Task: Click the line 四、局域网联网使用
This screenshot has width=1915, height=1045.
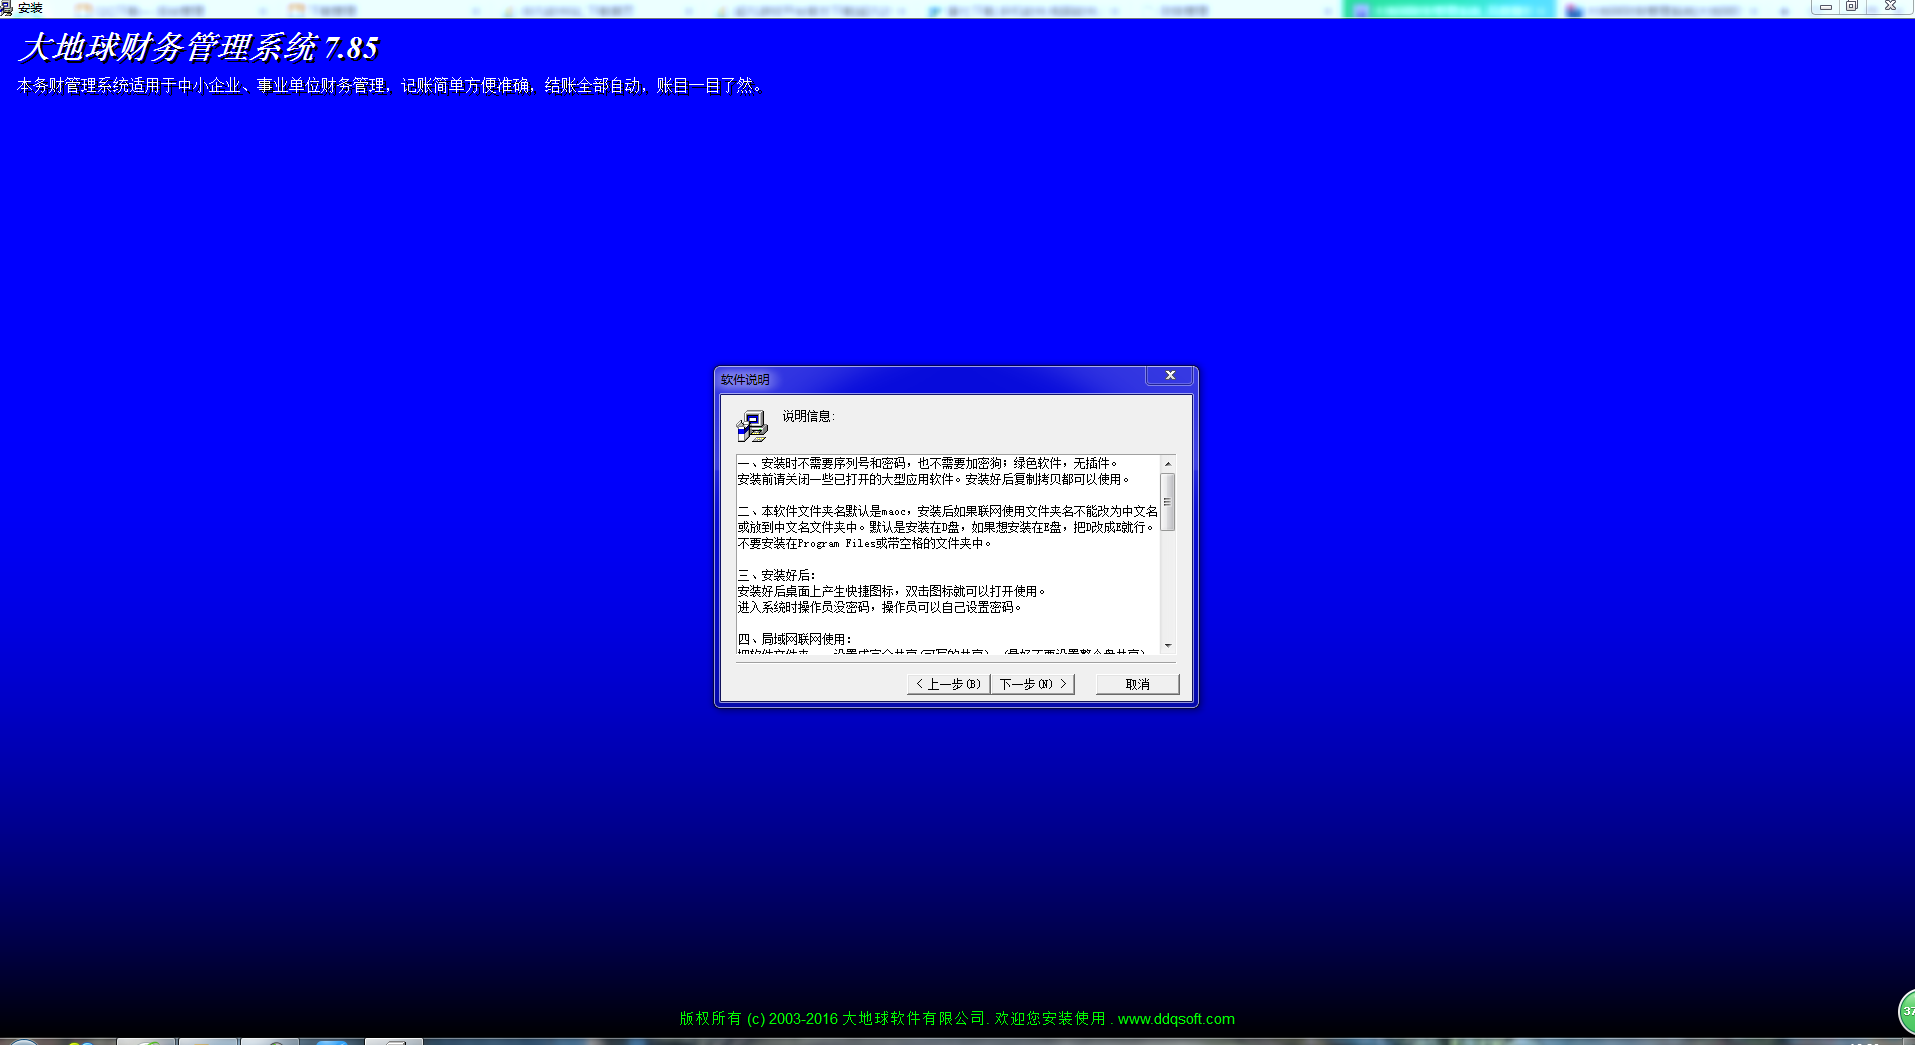Action: (794, 639)
